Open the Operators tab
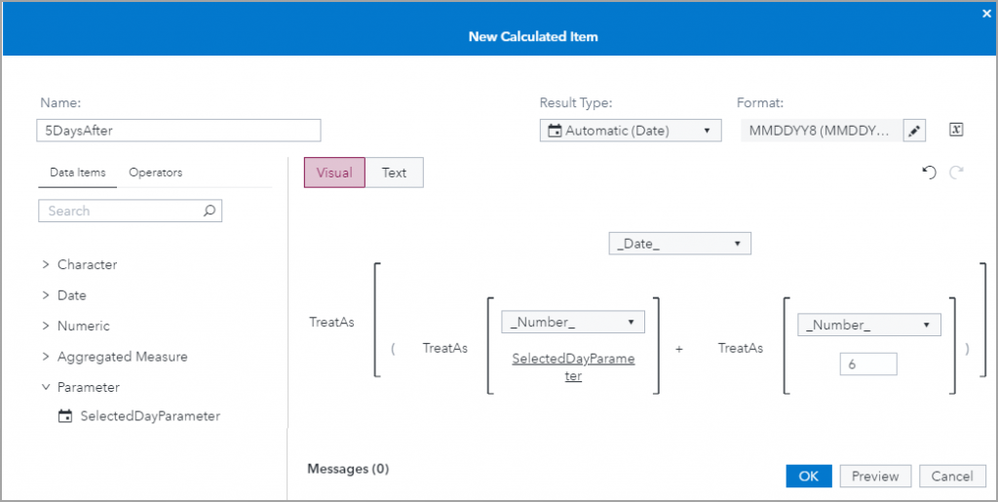 [x=156, y=172]
